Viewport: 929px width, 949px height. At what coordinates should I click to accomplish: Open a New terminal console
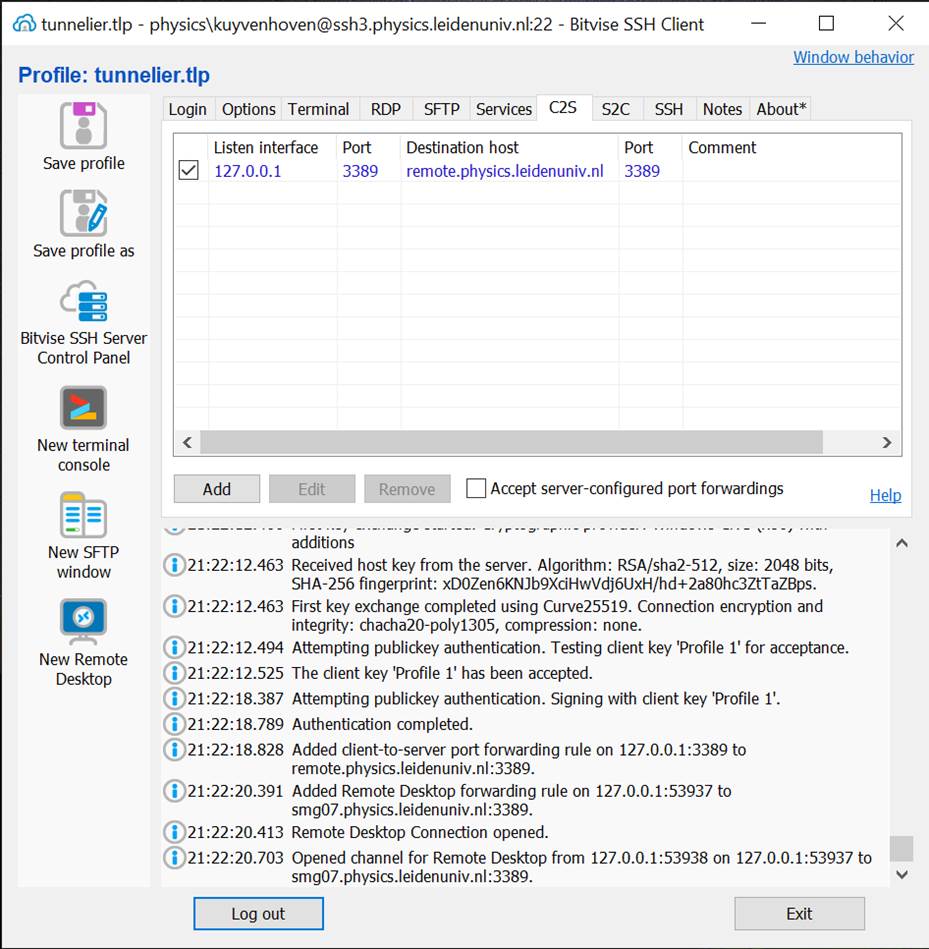coord(83,408)
